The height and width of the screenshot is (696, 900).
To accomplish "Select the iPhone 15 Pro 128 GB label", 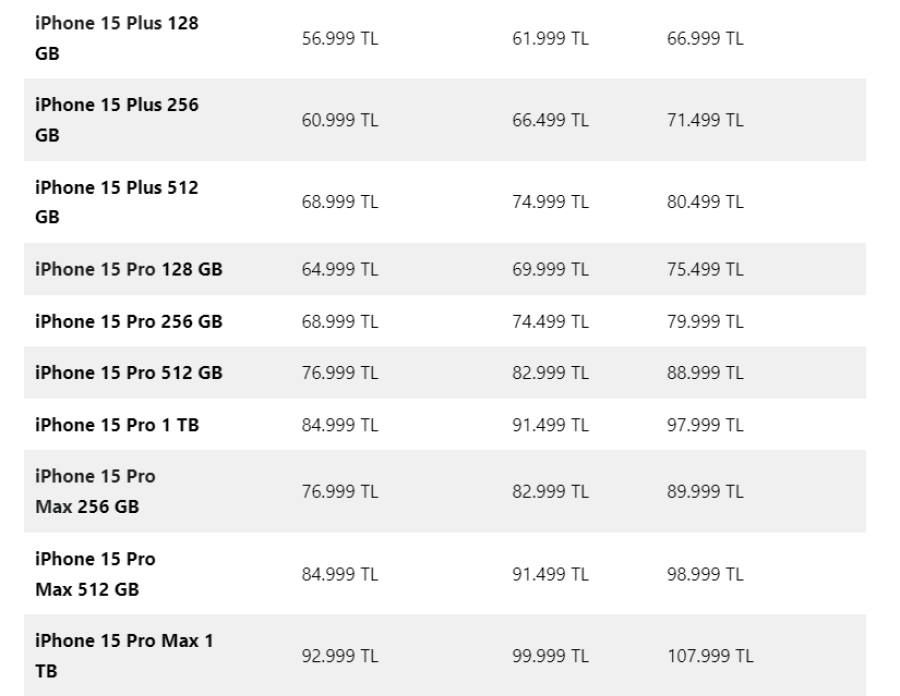I will [128, 269].
